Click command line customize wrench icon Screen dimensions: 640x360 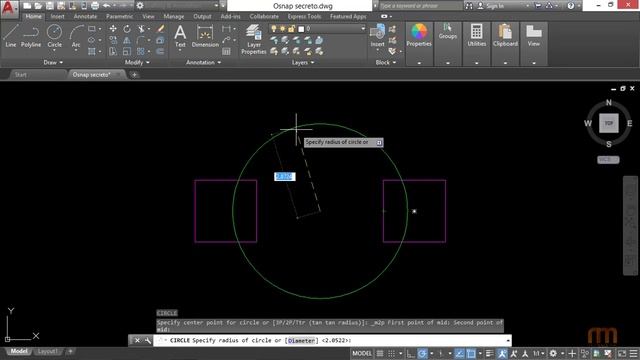coord(147,340)
